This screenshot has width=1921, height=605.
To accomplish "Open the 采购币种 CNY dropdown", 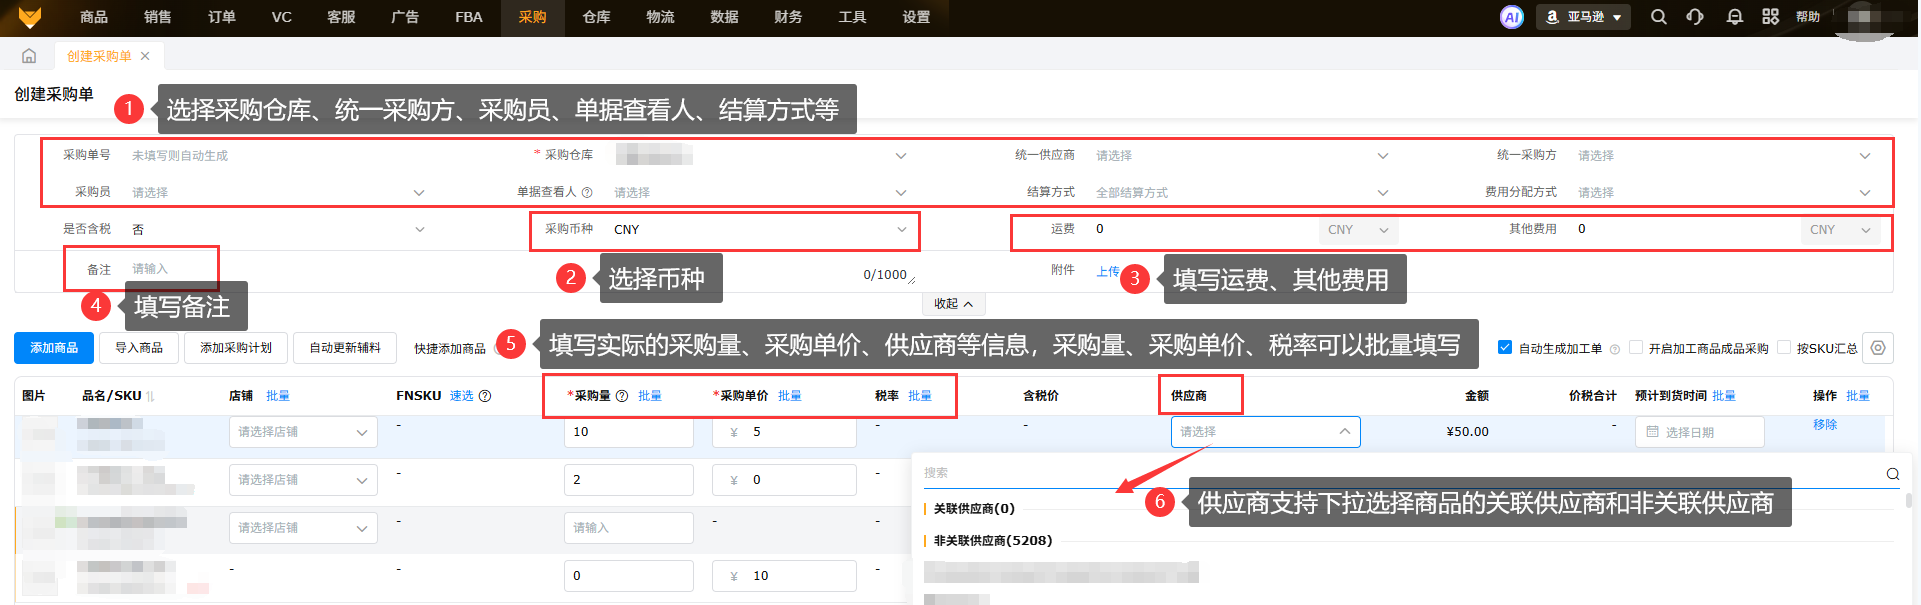I will coord(762,229).
